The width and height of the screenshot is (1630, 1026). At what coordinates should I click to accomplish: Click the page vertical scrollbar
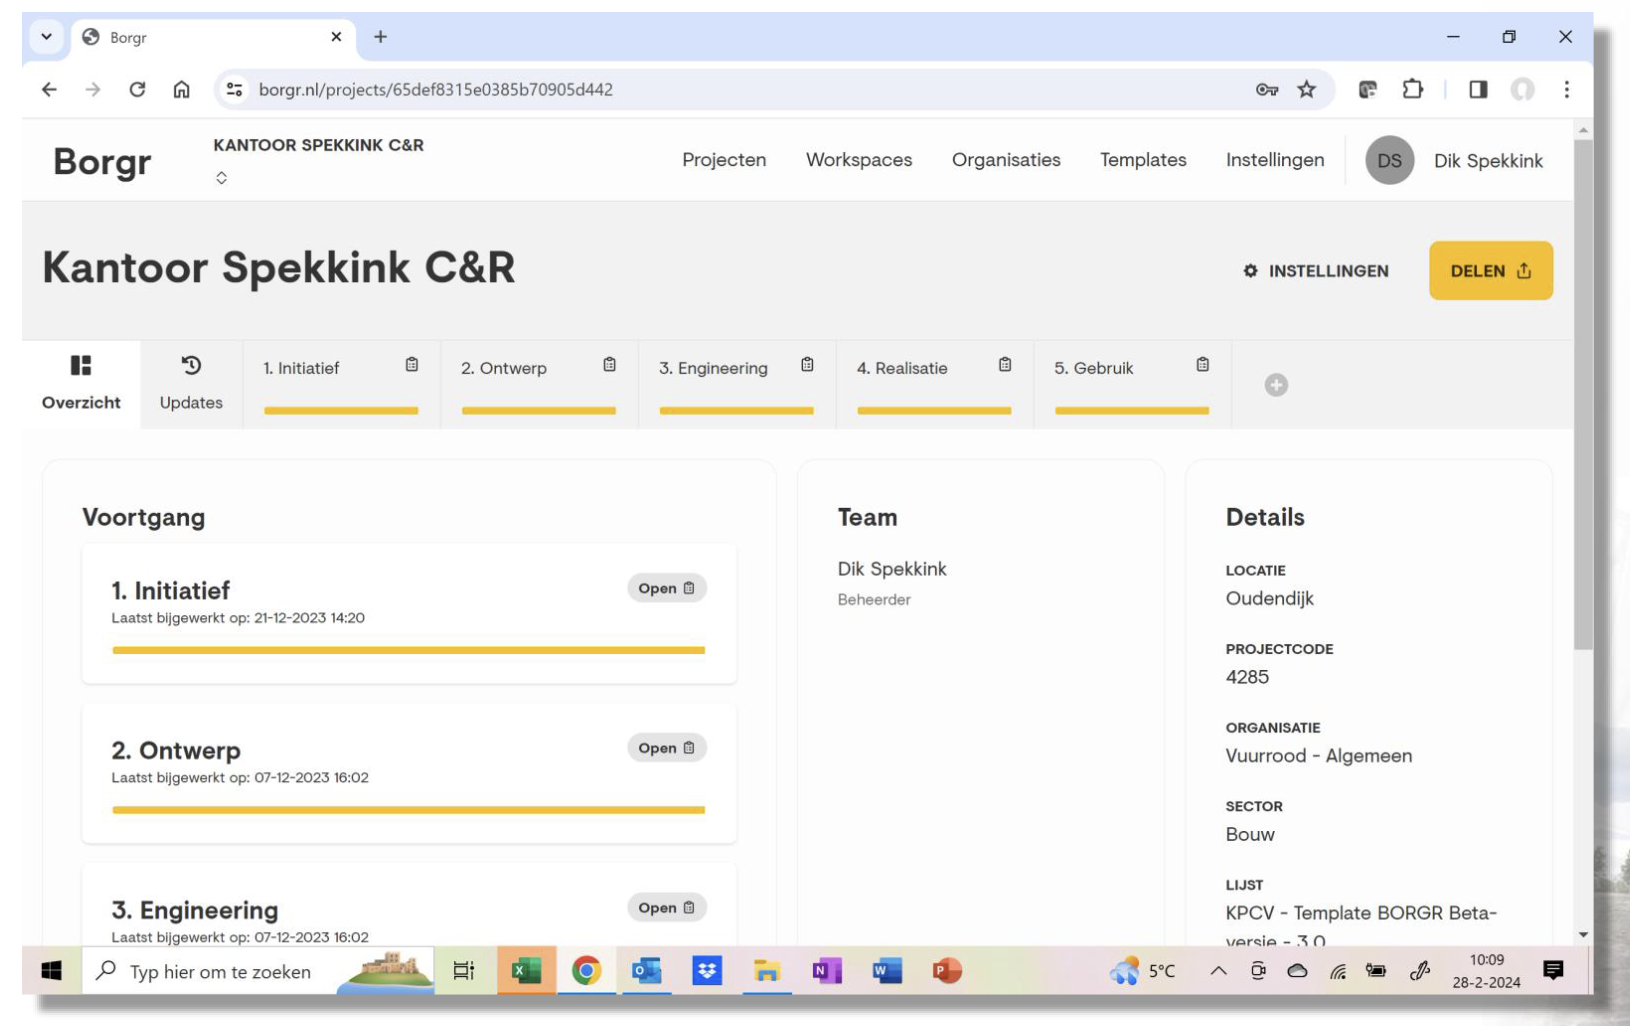pyautogui.click(x=1583, y=395)
